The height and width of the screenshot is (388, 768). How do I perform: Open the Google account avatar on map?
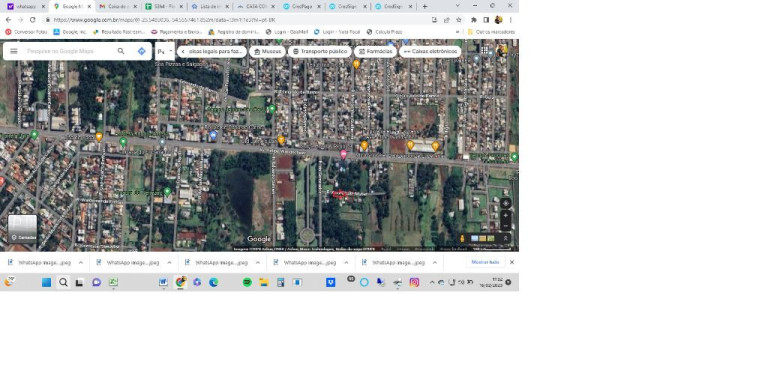tap(502, 50)
